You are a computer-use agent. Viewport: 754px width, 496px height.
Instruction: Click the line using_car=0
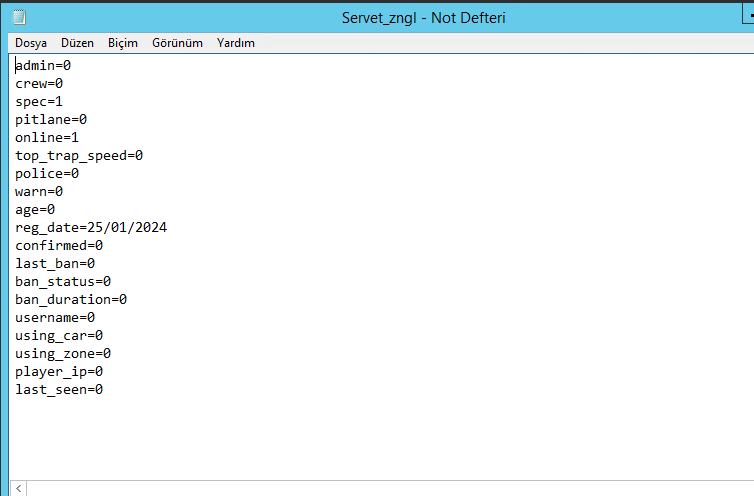(x=59, y=336)
